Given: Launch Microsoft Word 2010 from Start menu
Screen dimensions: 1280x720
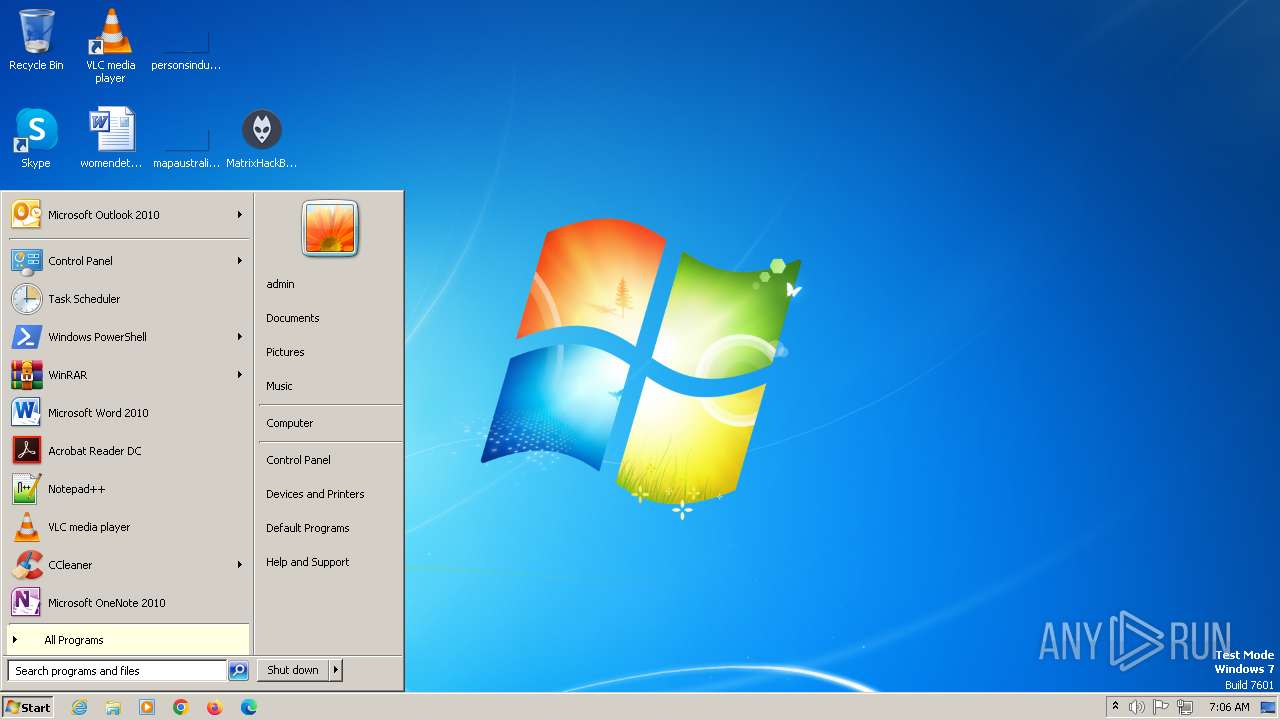Looking at the screenshot, I should [x=128, y=413].
